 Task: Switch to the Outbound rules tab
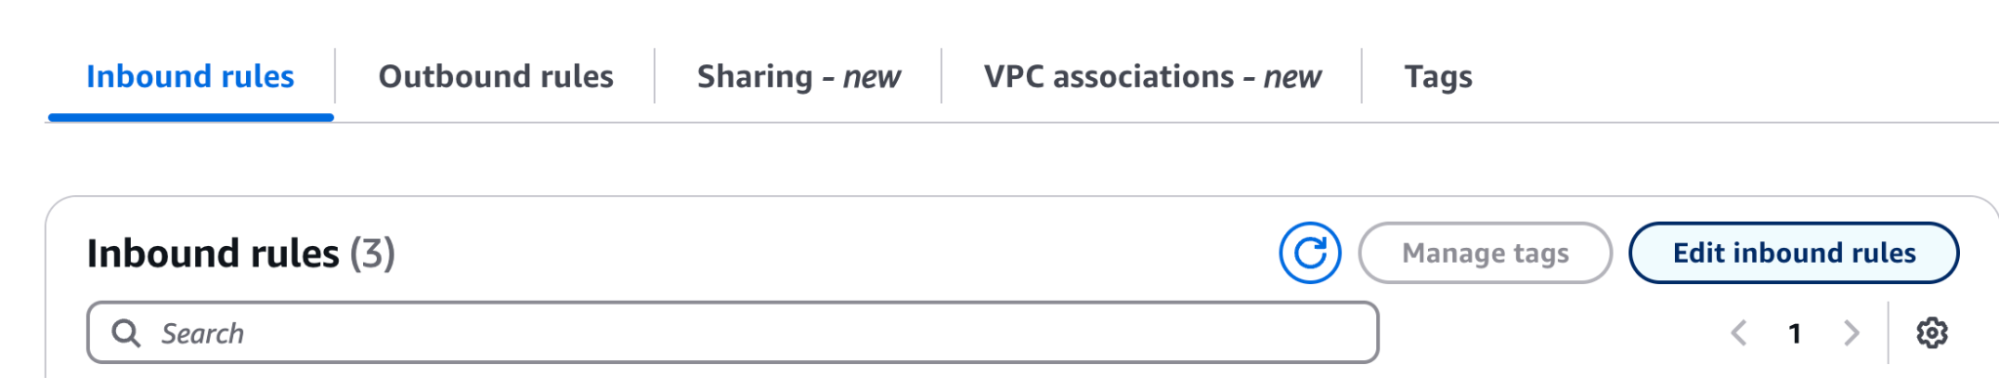(496, 76)
